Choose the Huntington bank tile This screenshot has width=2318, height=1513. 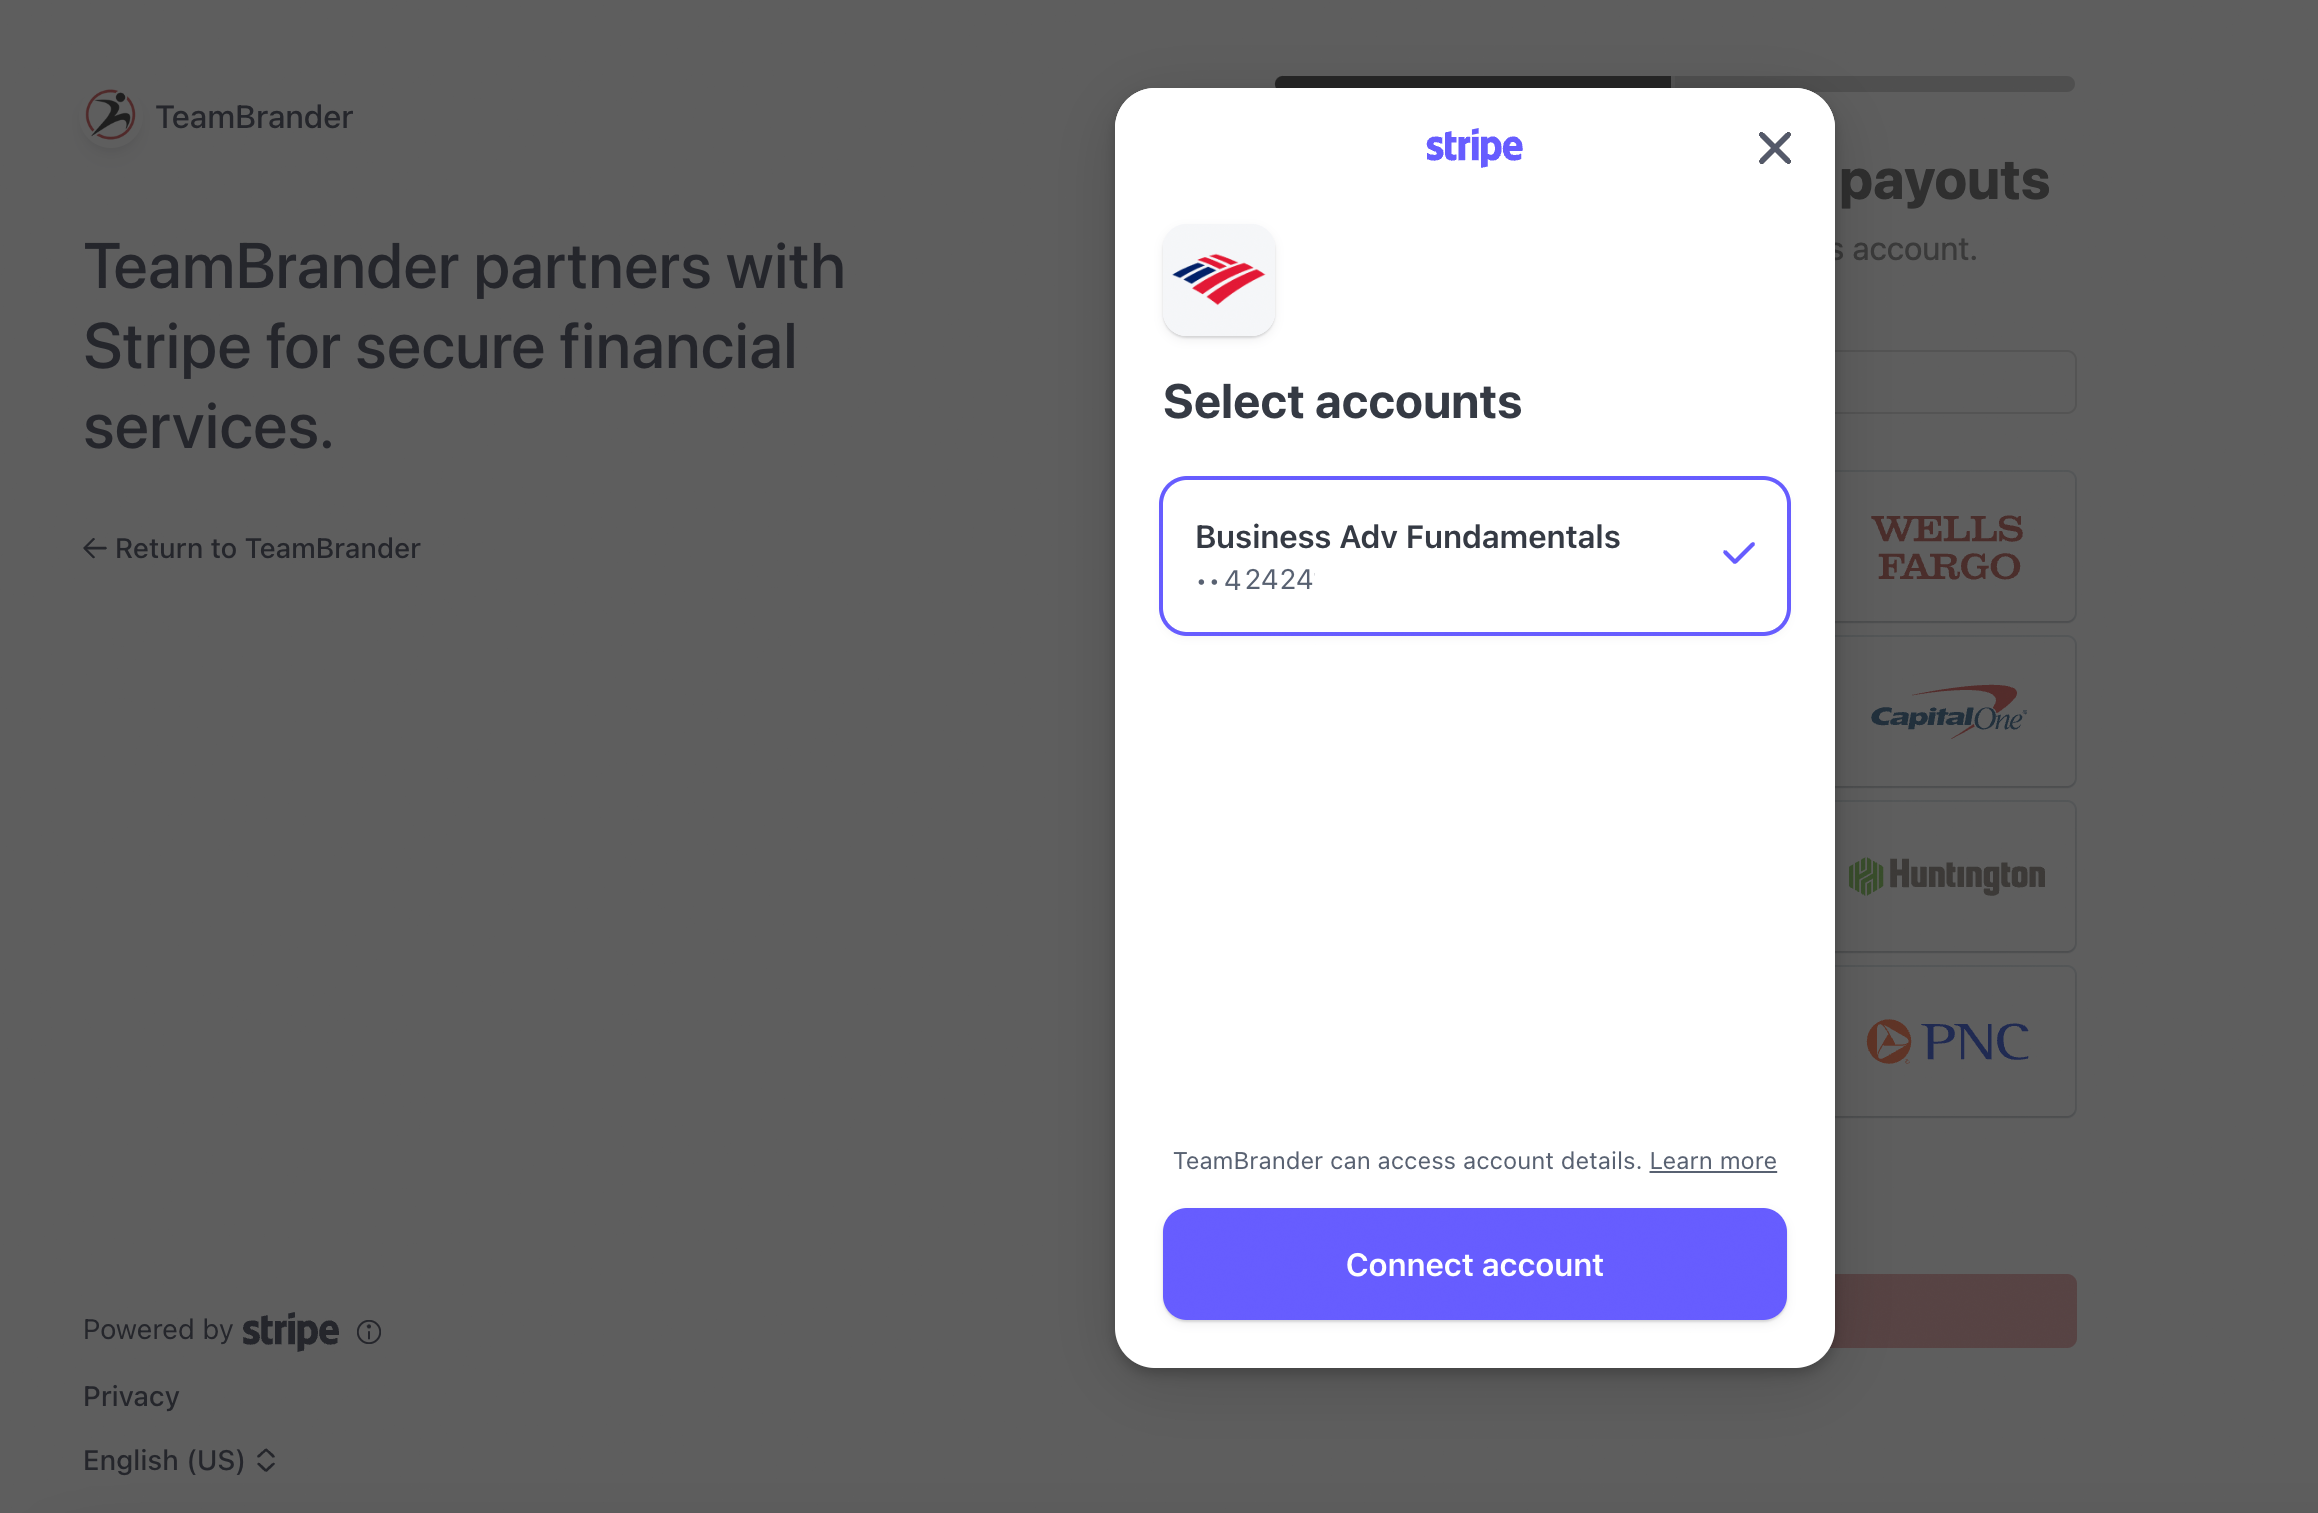(x=1955, y=877)
